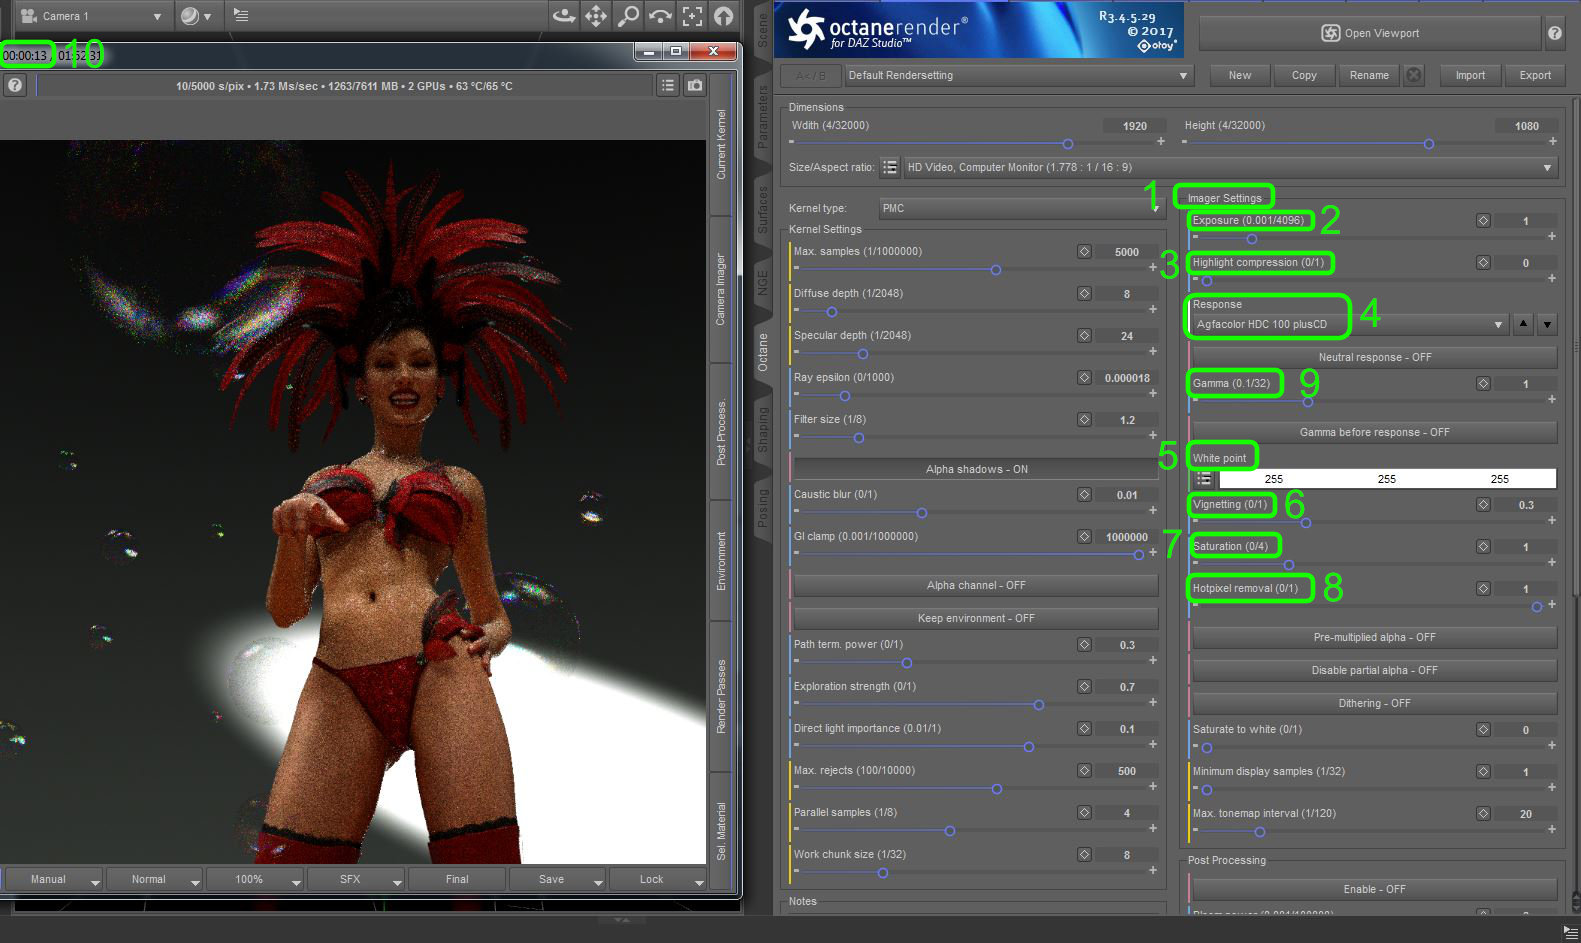This screenshot has height=943, width=1581.
Task: Select the pan view four-arrow icon
Action: click(596, 16)
